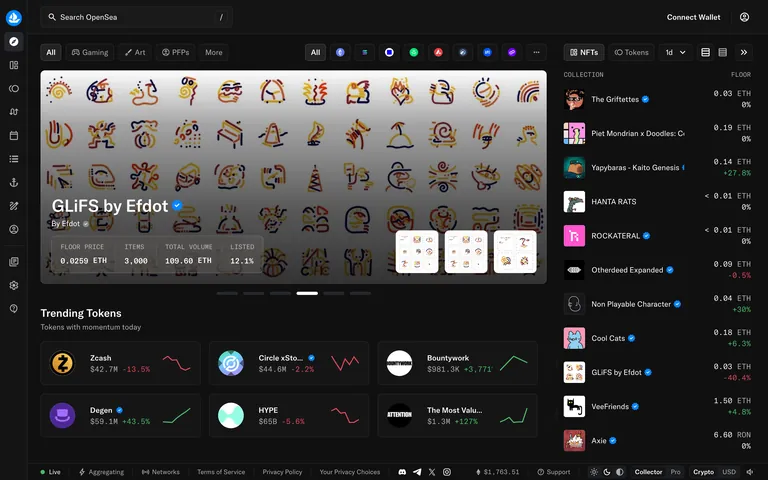Open the calendar Drops icon in sidebar

[x=14, y=135]
